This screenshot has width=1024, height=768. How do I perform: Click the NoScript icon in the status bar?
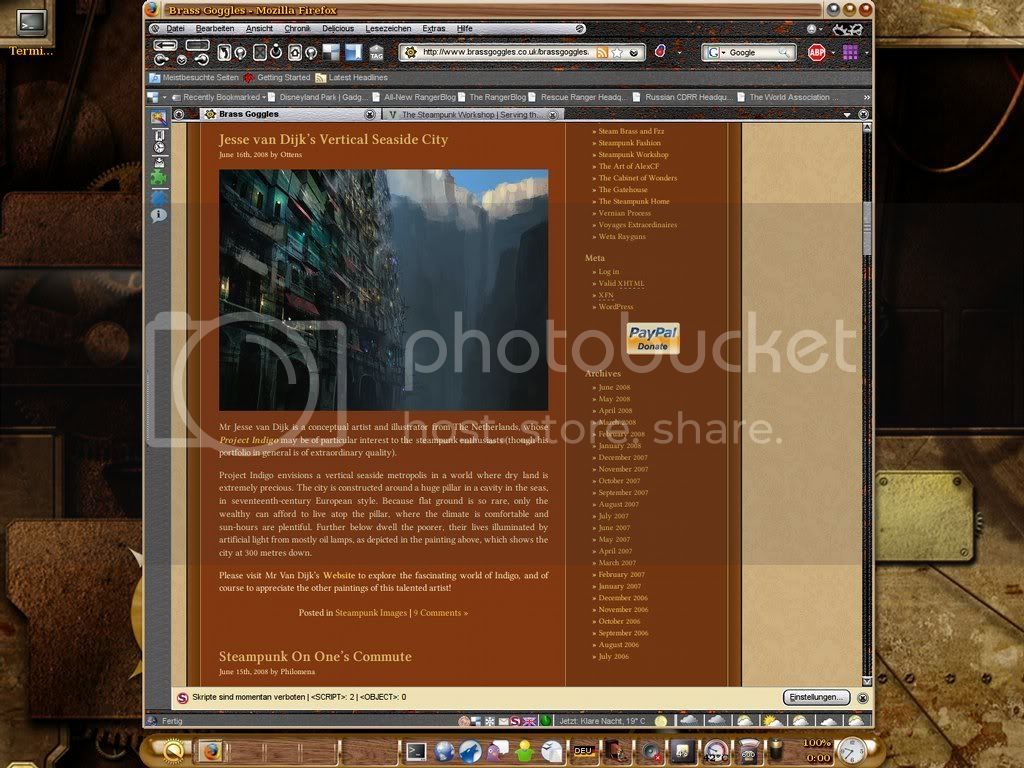click(x=516, y=721)
